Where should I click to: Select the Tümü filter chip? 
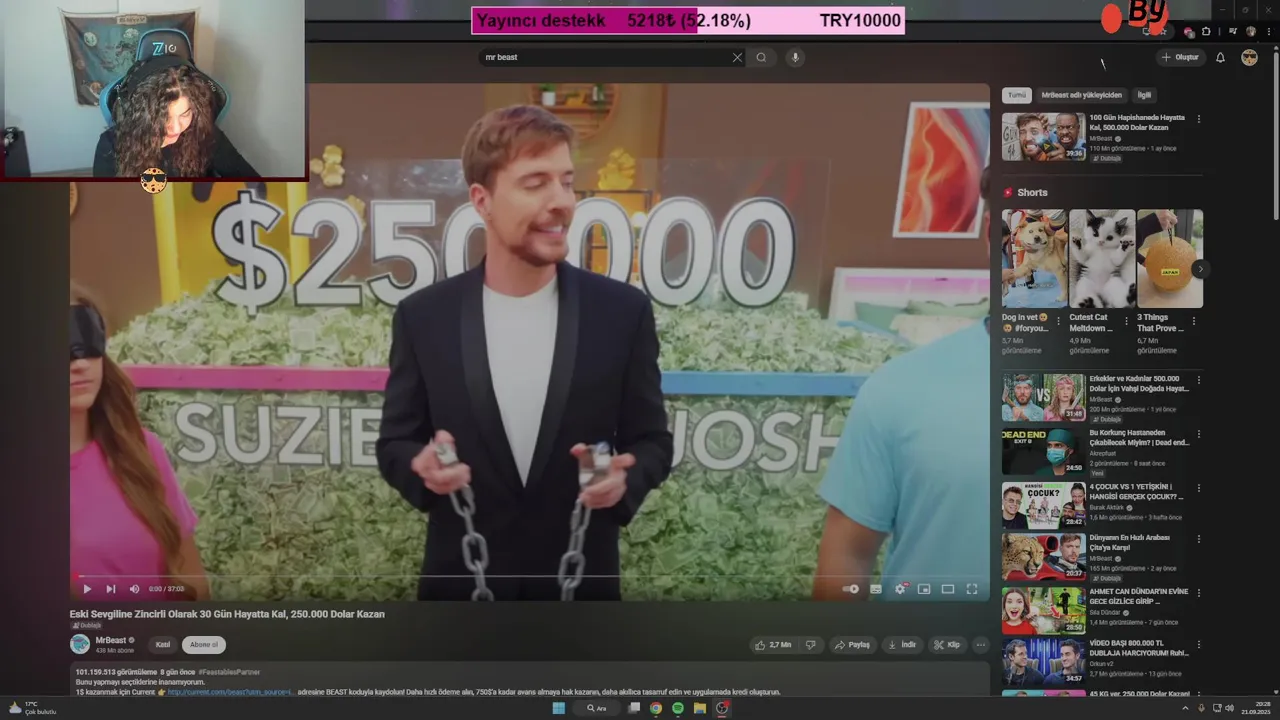pos(1017,95)
